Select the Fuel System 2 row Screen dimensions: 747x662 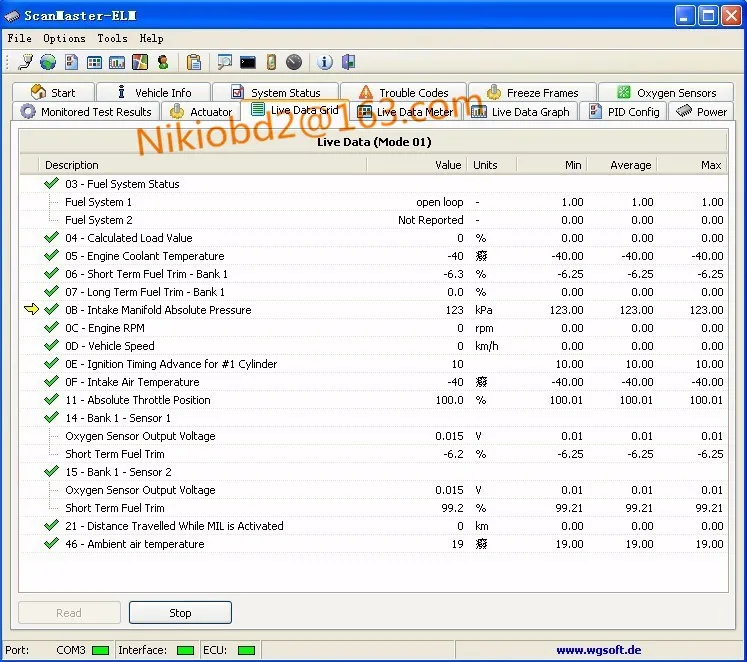coord(374,220)
